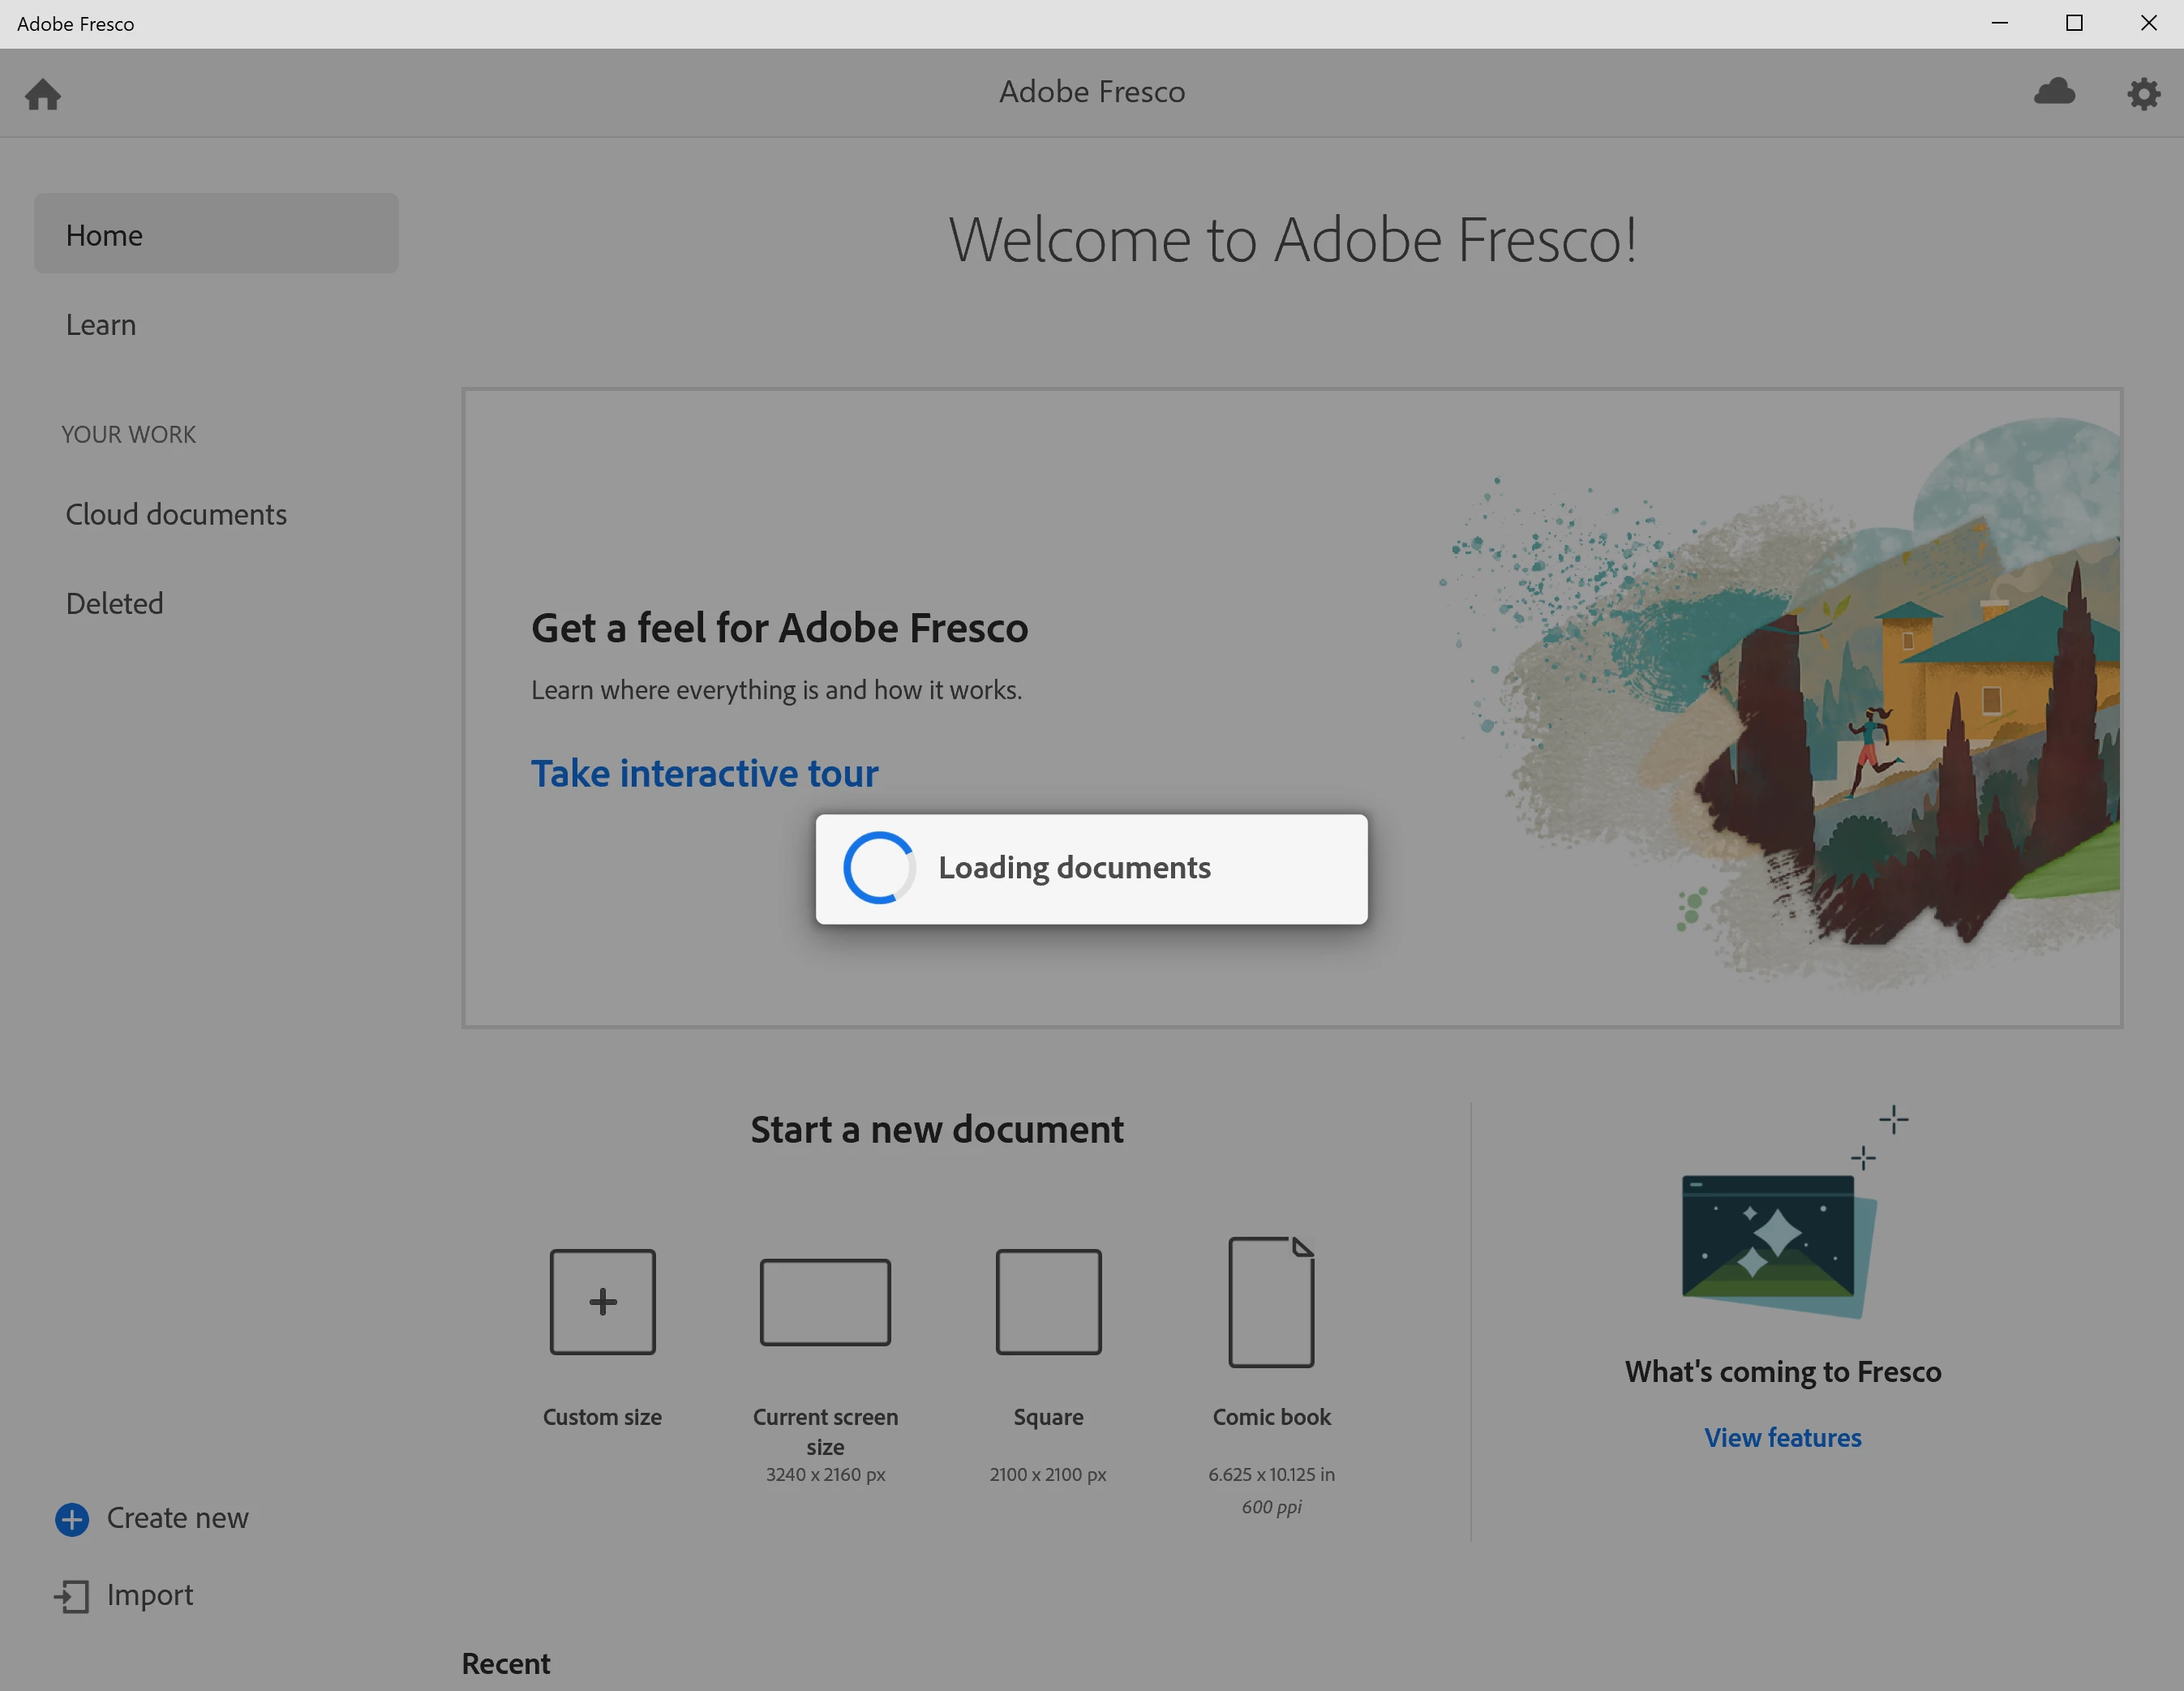Click the View features link
Image resolution: width=2184 pixels, height=1691 pixels.
[1782, 1437]
